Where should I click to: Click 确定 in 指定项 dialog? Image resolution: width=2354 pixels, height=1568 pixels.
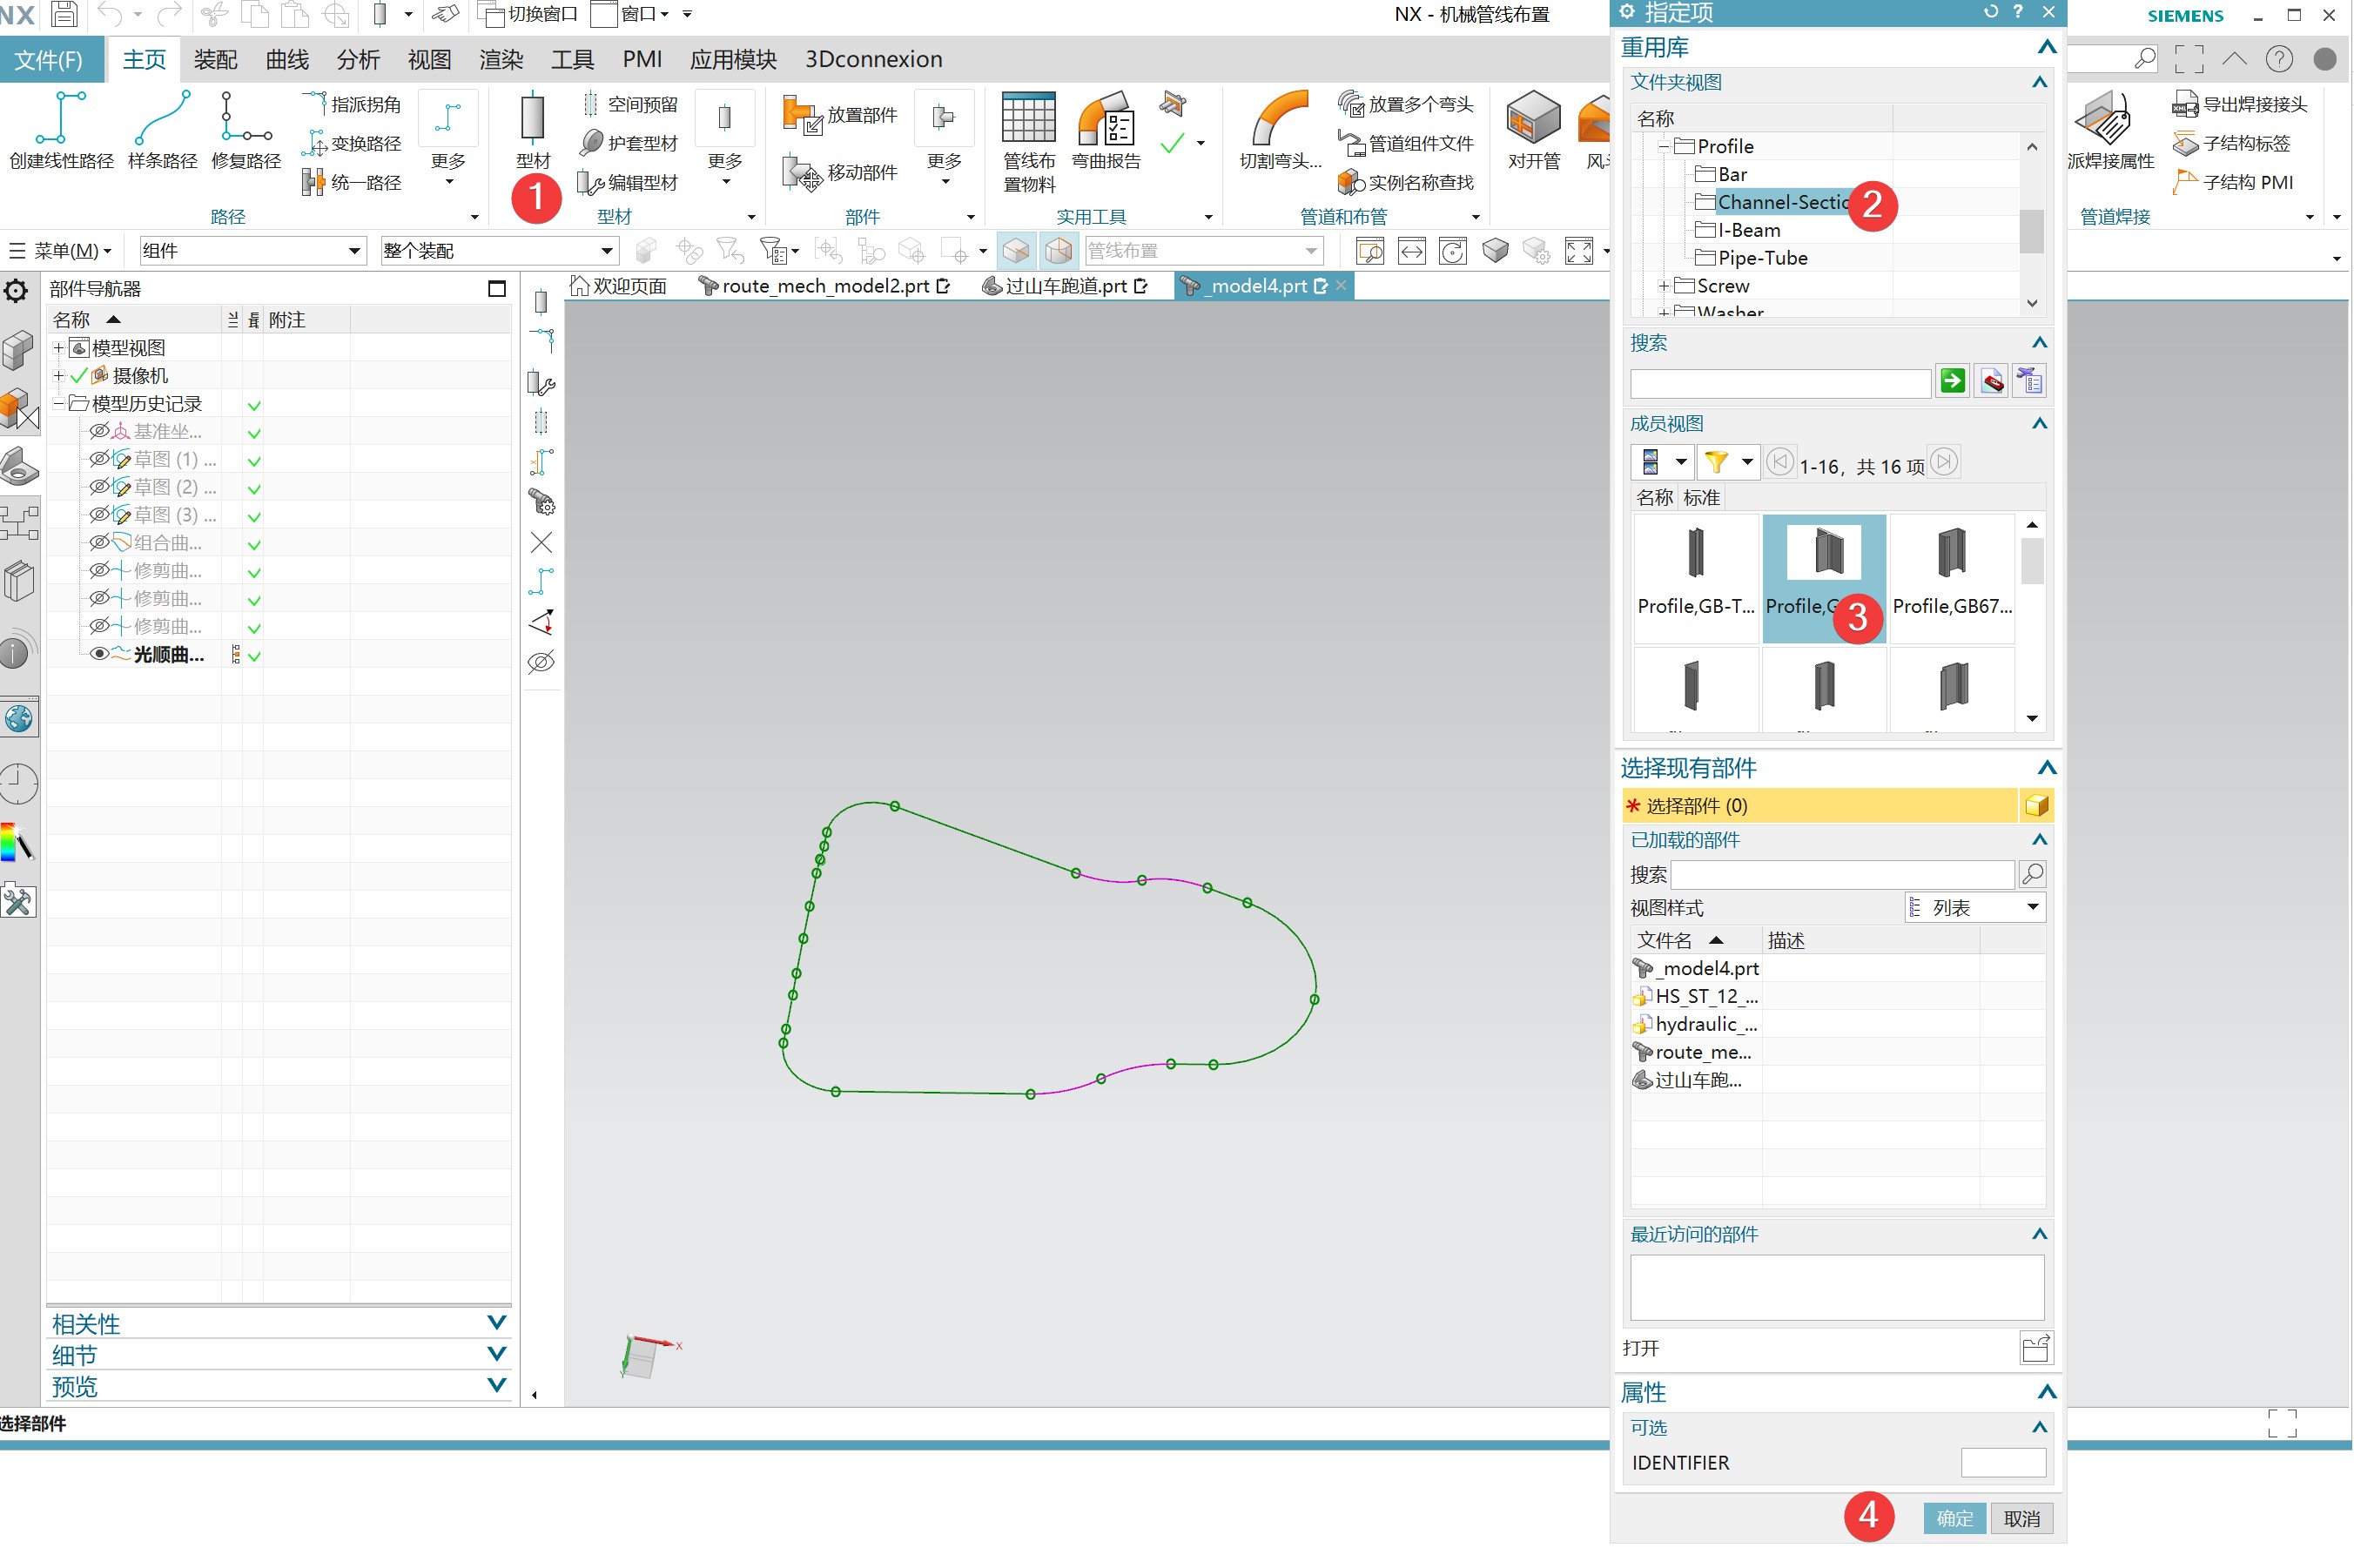tap(1954, 1518)
